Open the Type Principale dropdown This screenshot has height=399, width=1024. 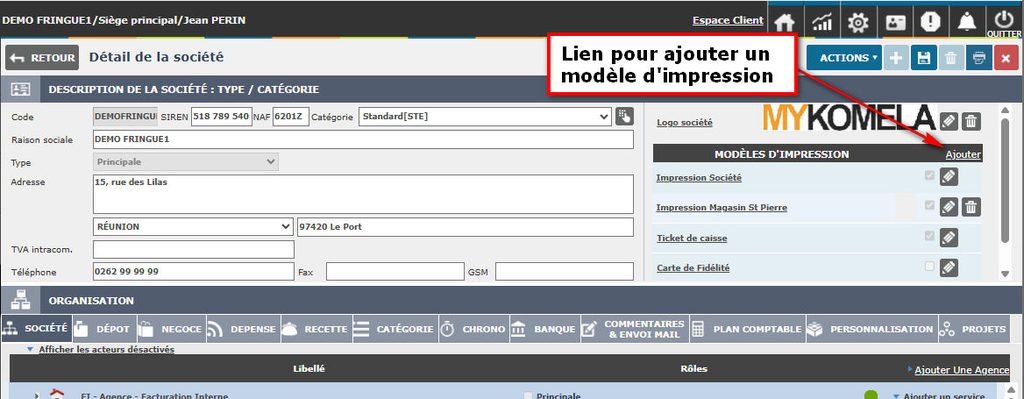click(x=186, y=162)
